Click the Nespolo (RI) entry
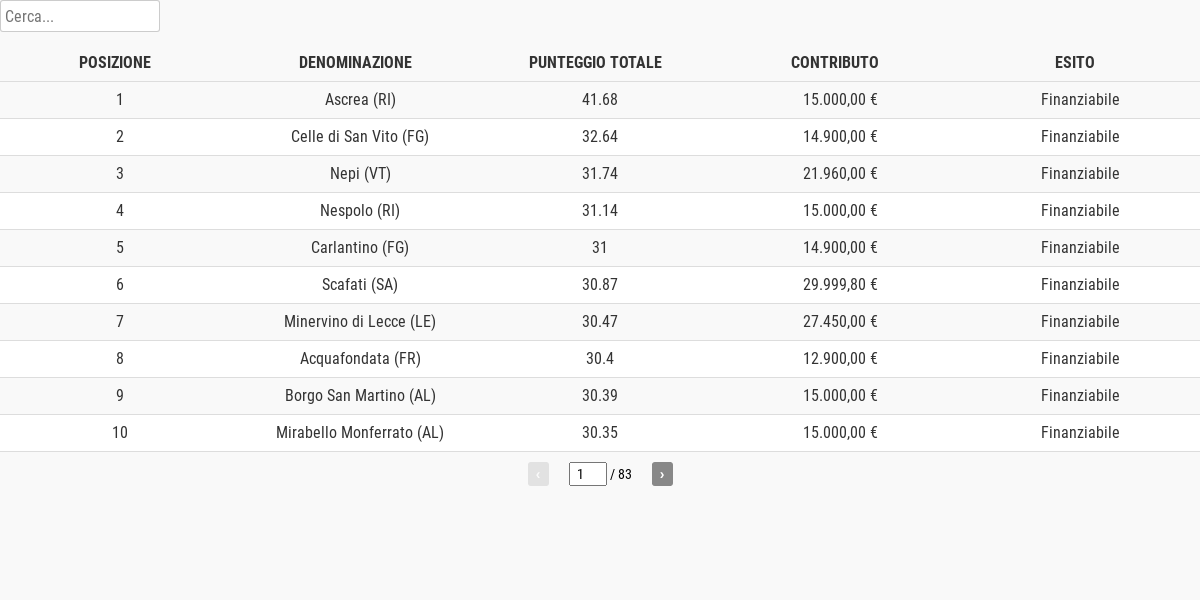The image size is (1200, 600). click(x=360, y=211)
